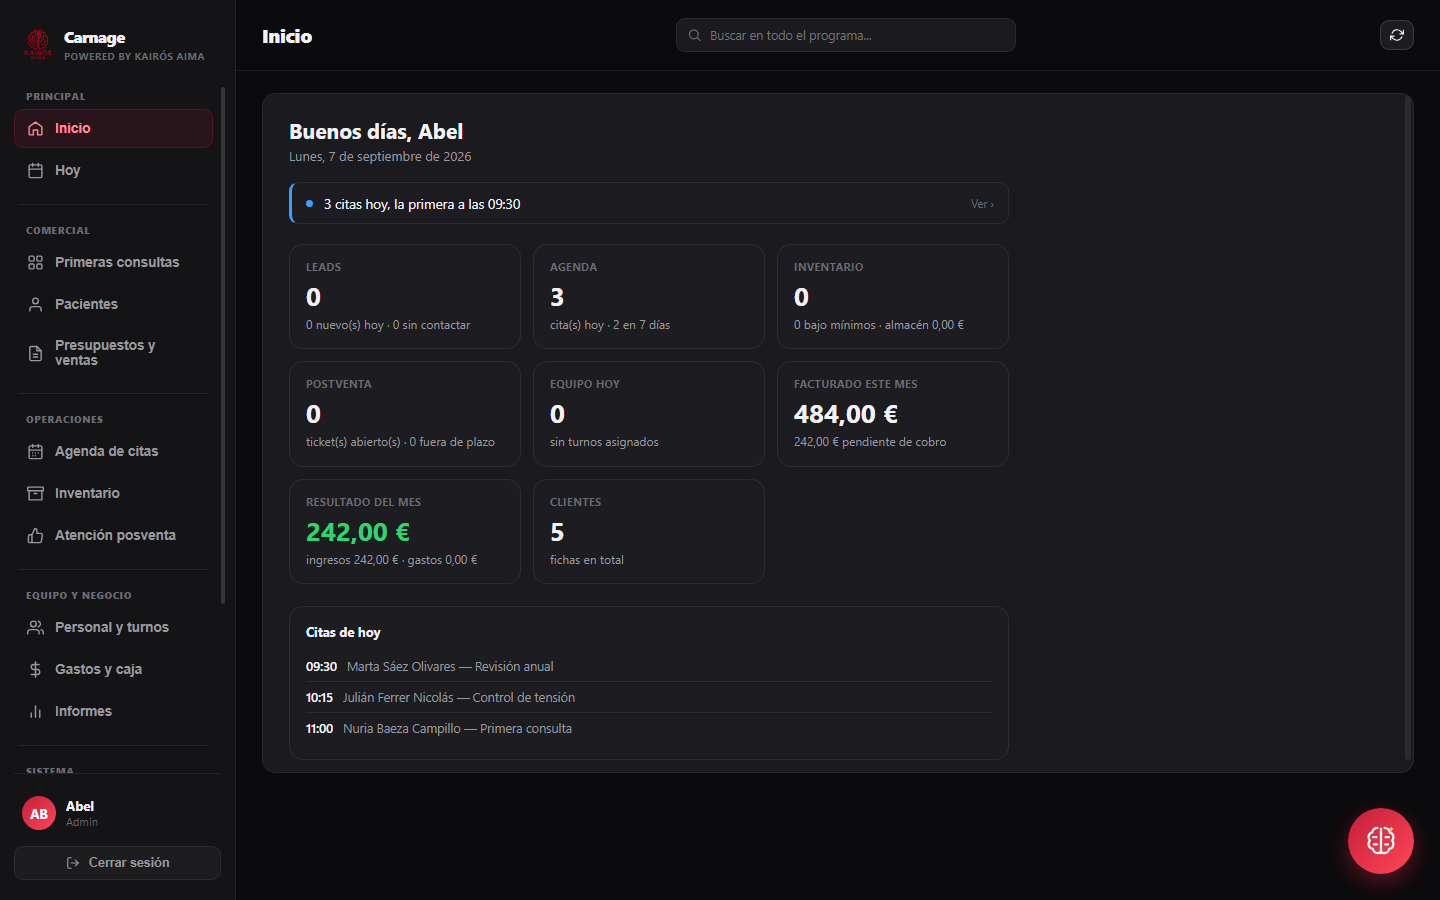The height and width of the screenshot is (900, 1440).
Task: Select the 10:15 Julián Ferrer Nicolás appointment
Action: pos(649,698)
